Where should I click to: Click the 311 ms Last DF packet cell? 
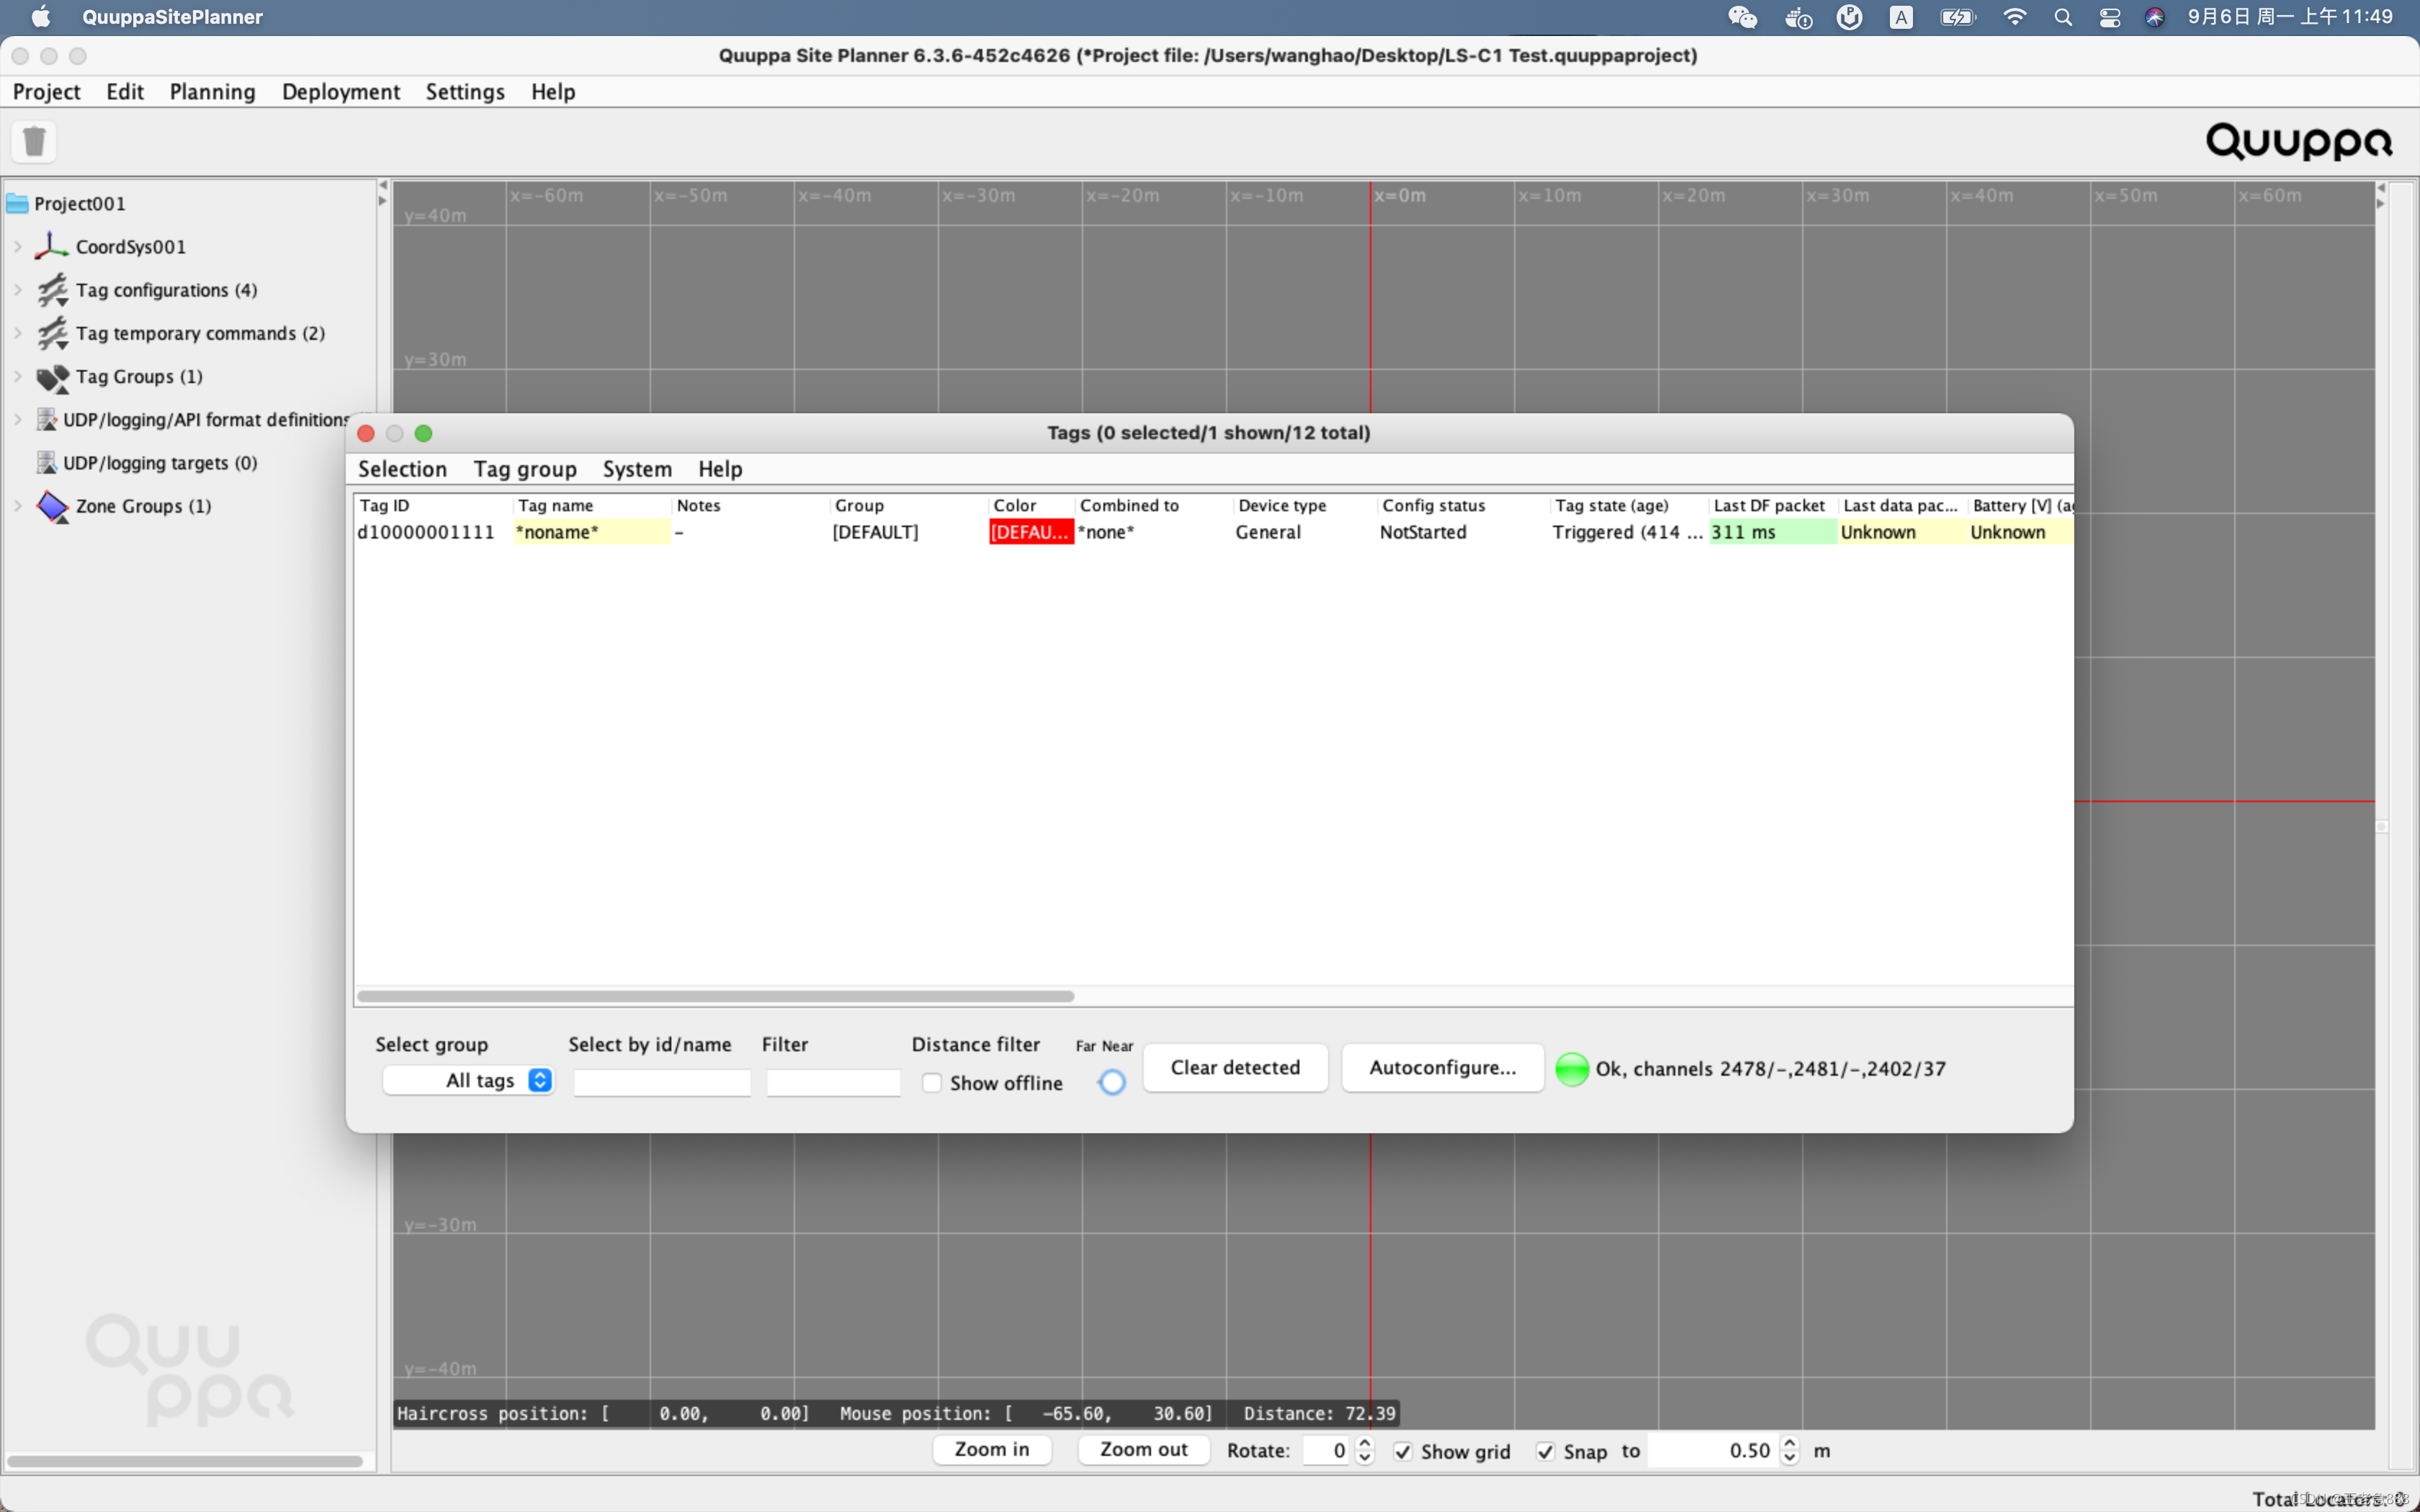[1773, 532]
